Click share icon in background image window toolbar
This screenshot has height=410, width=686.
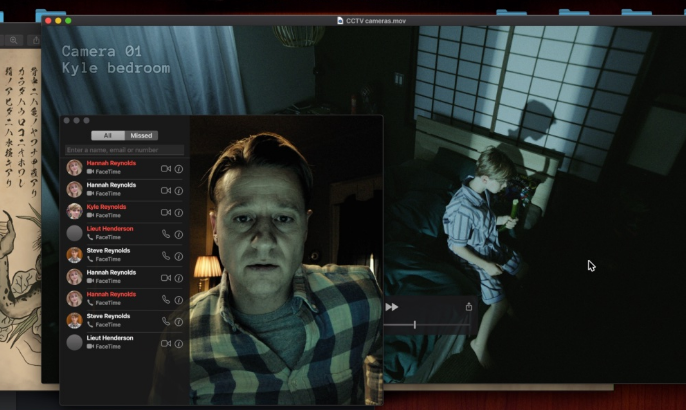point(36,40)
